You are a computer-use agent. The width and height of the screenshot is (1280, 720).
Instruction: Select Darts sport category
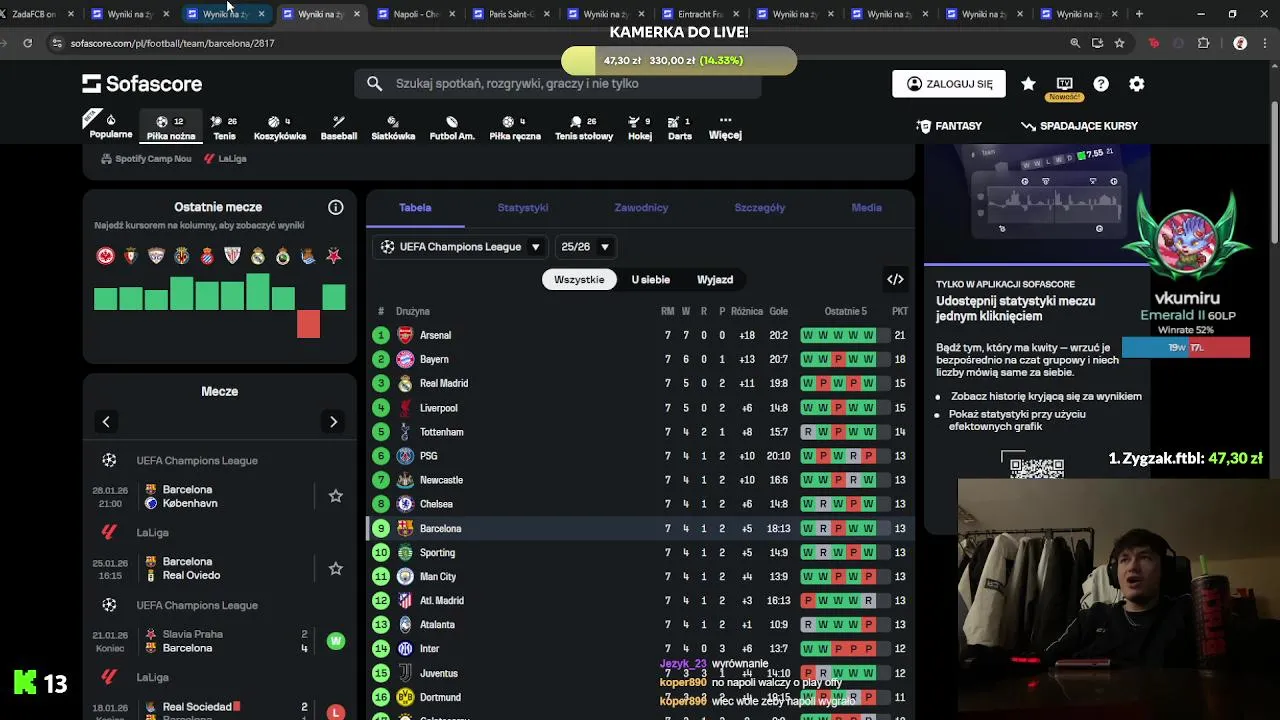(x=680, y=128)
